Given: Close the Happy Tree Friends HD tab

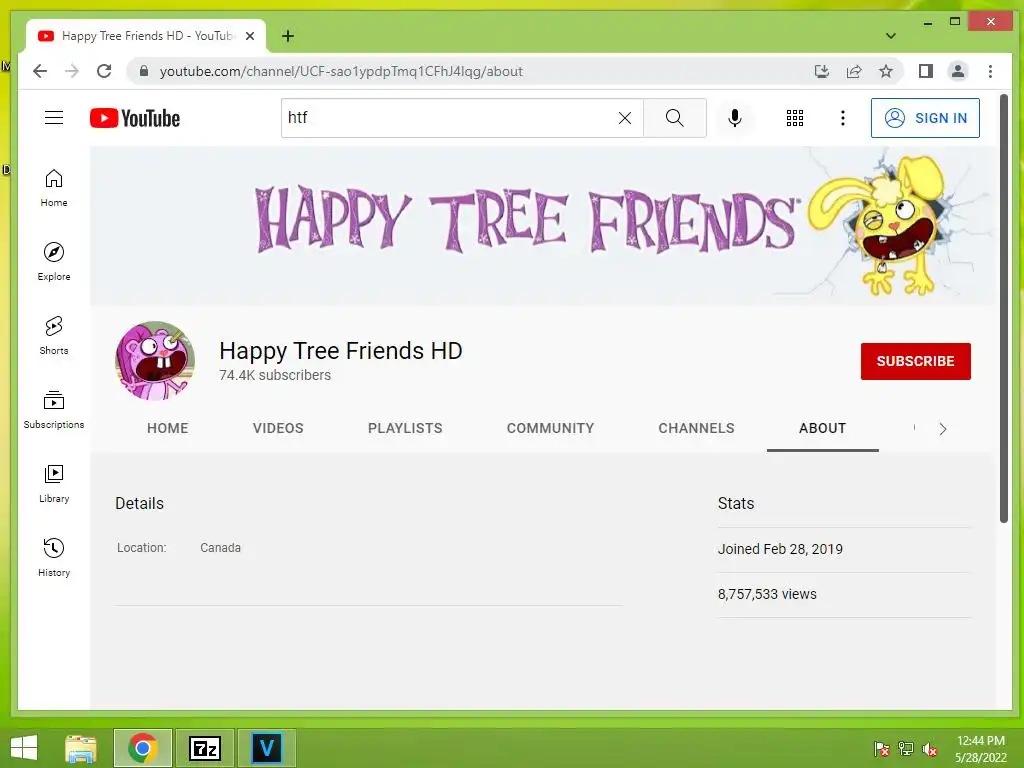Looking at the screenshot, I should coord(249,36).
